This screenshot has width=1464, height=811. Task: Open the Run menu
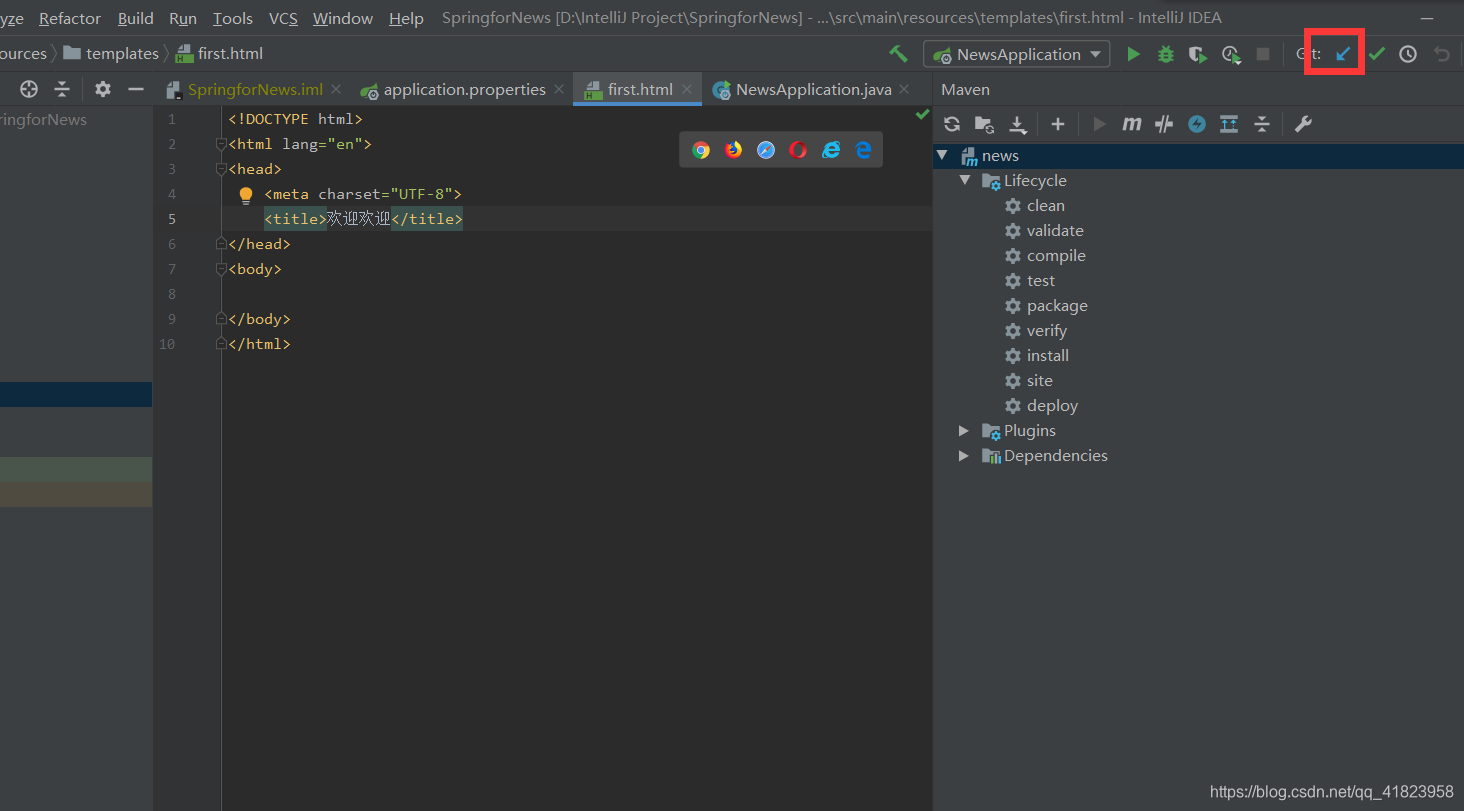[183, 18]
